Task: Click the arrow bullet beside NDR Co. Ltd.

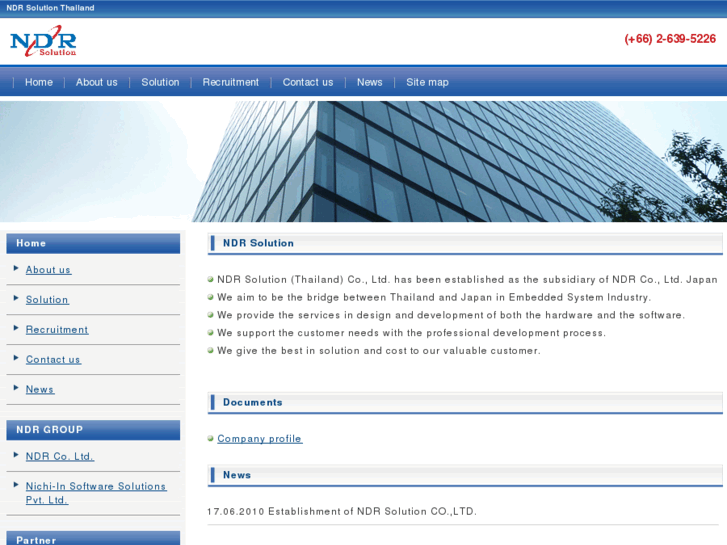Action: 16,455
